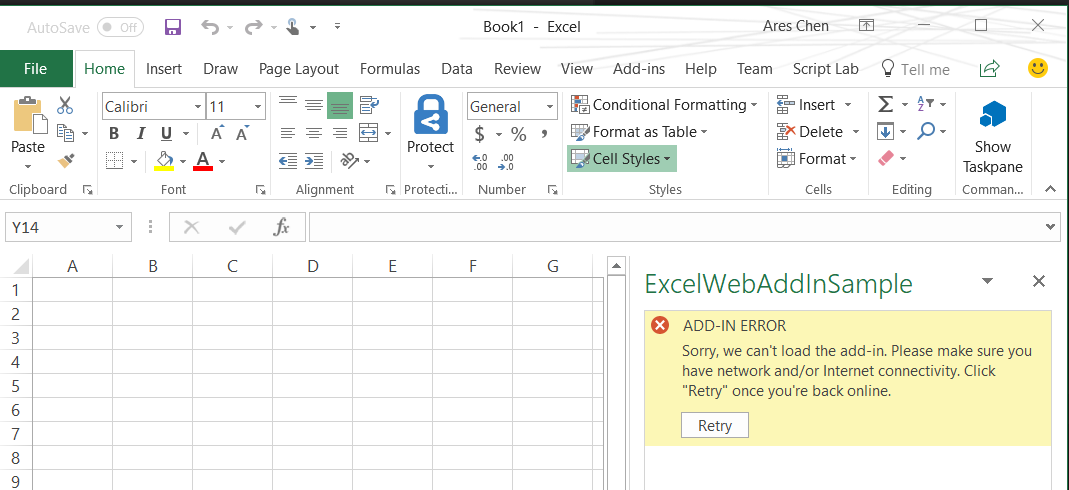1069x490 pixels.
Task: Open the Protect lock icon
Action: point(430,125)
